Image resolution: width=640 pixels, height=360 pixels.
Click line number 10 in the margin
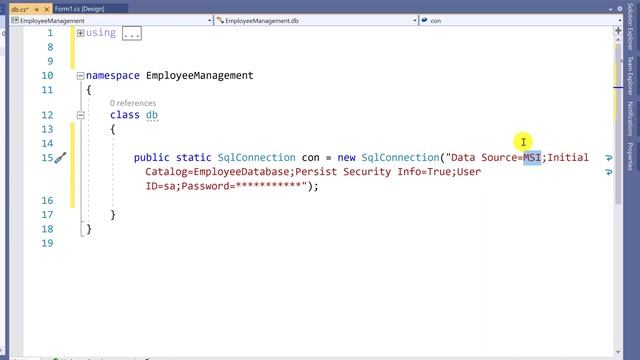point(47,76)
